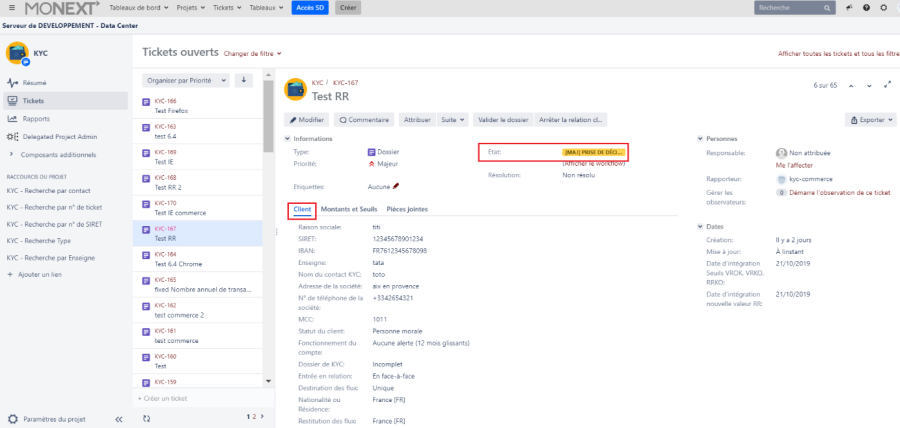Edit labels with the pencil icon

pos(396,185)
